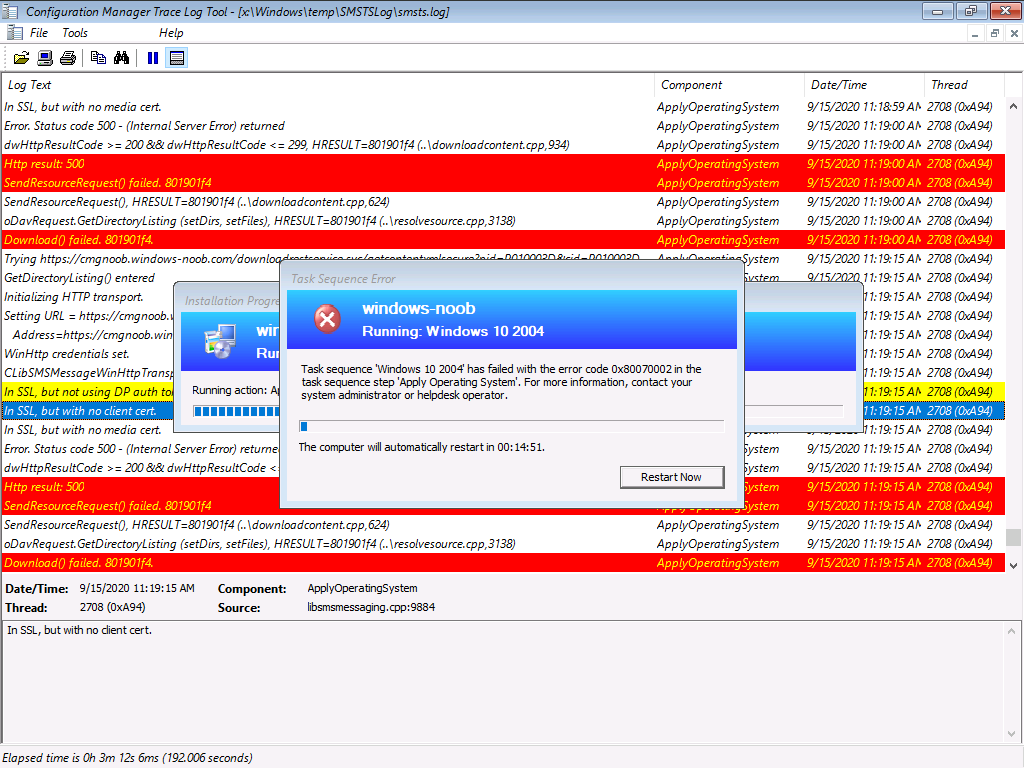
Task: Click Component value ApplyOperatingSystem in details
Action: [x=362, y=588]
